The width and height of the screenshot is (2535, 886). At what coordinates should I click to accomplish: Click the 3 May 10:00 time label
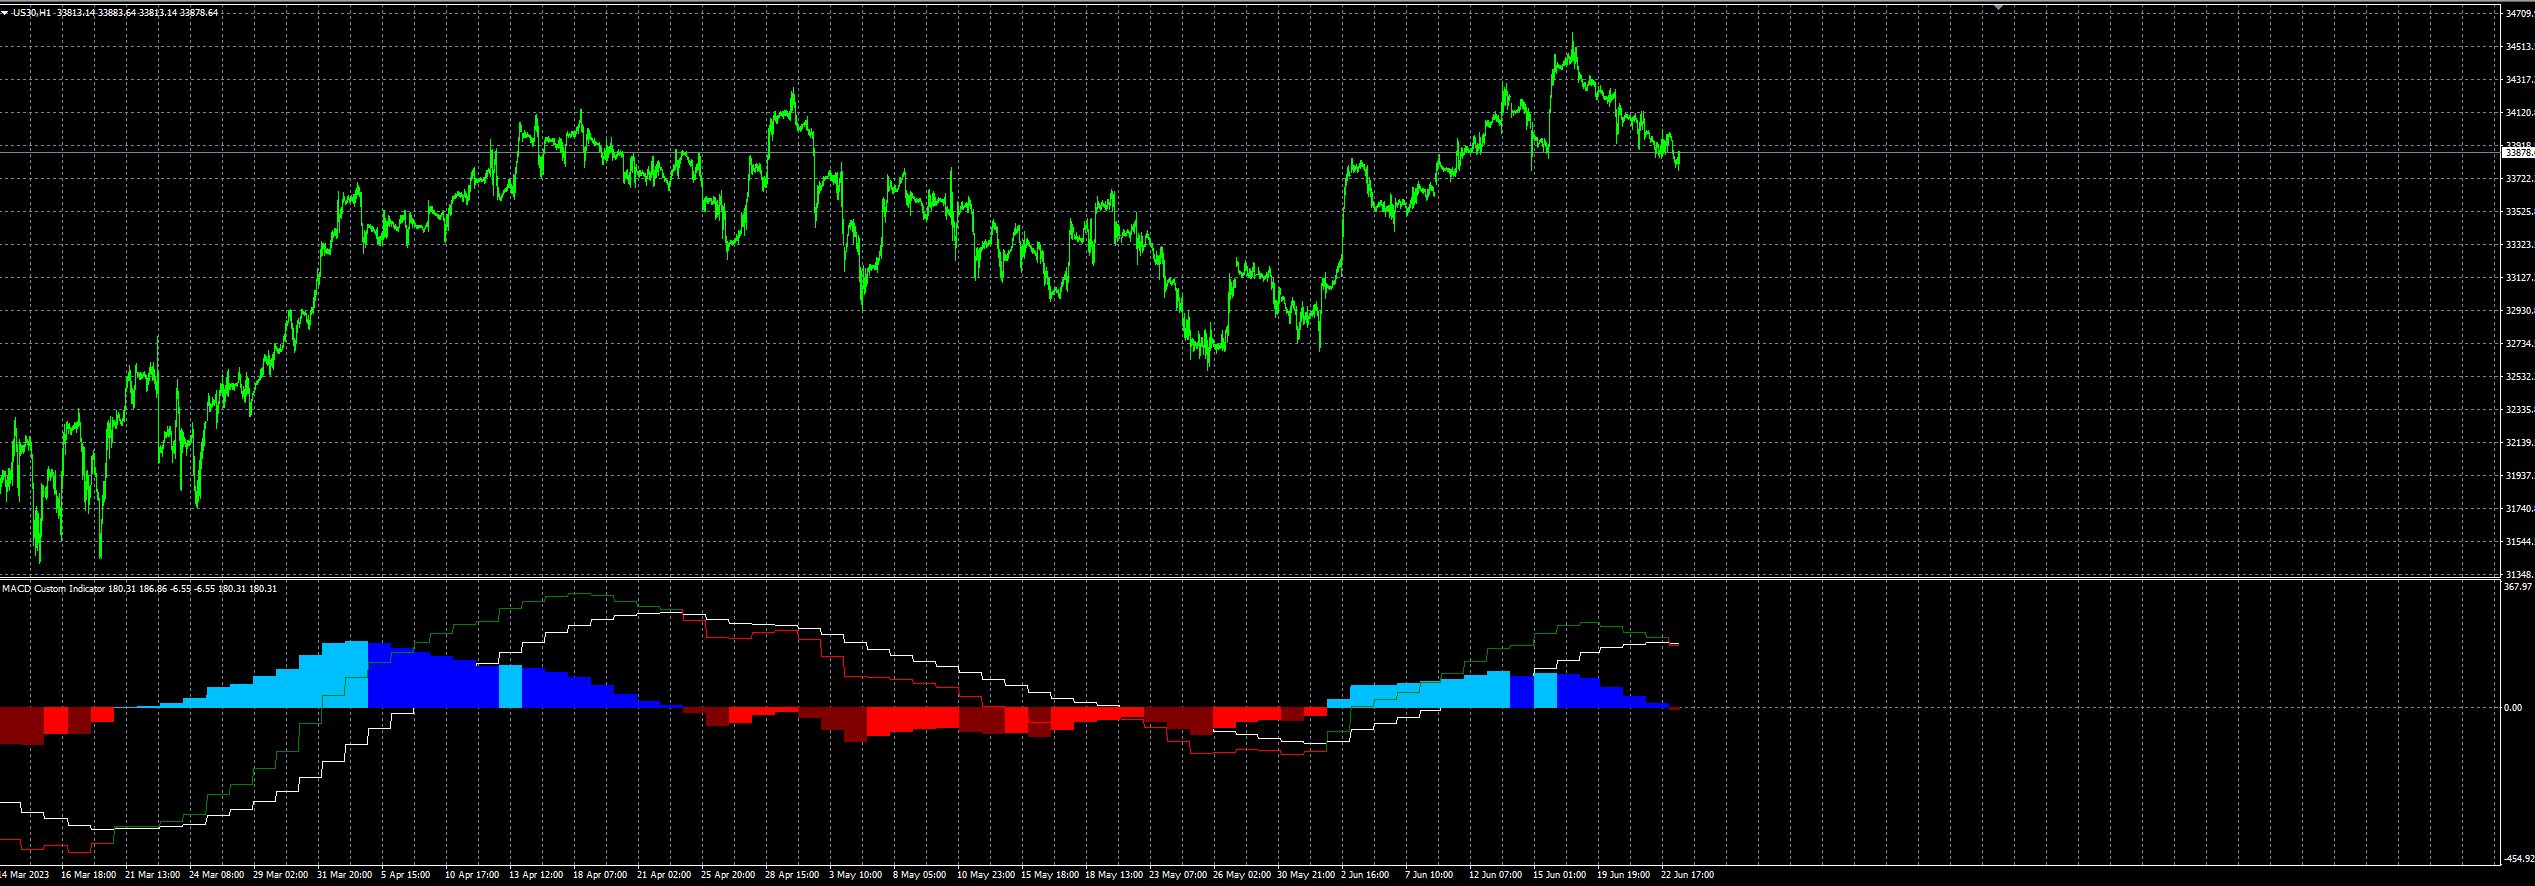[855, 875]
